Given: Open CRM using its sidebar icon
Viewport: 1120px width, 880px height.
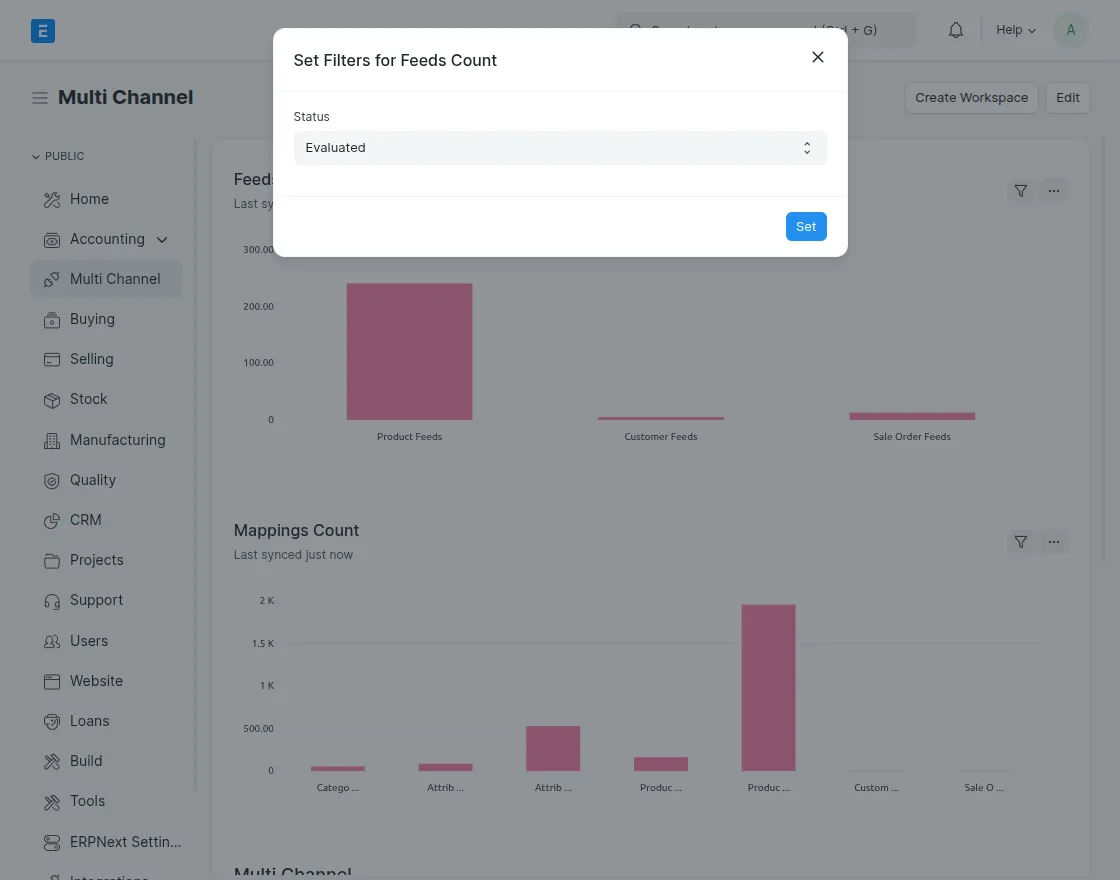Looking at the screenshot, I should point(52,520).
